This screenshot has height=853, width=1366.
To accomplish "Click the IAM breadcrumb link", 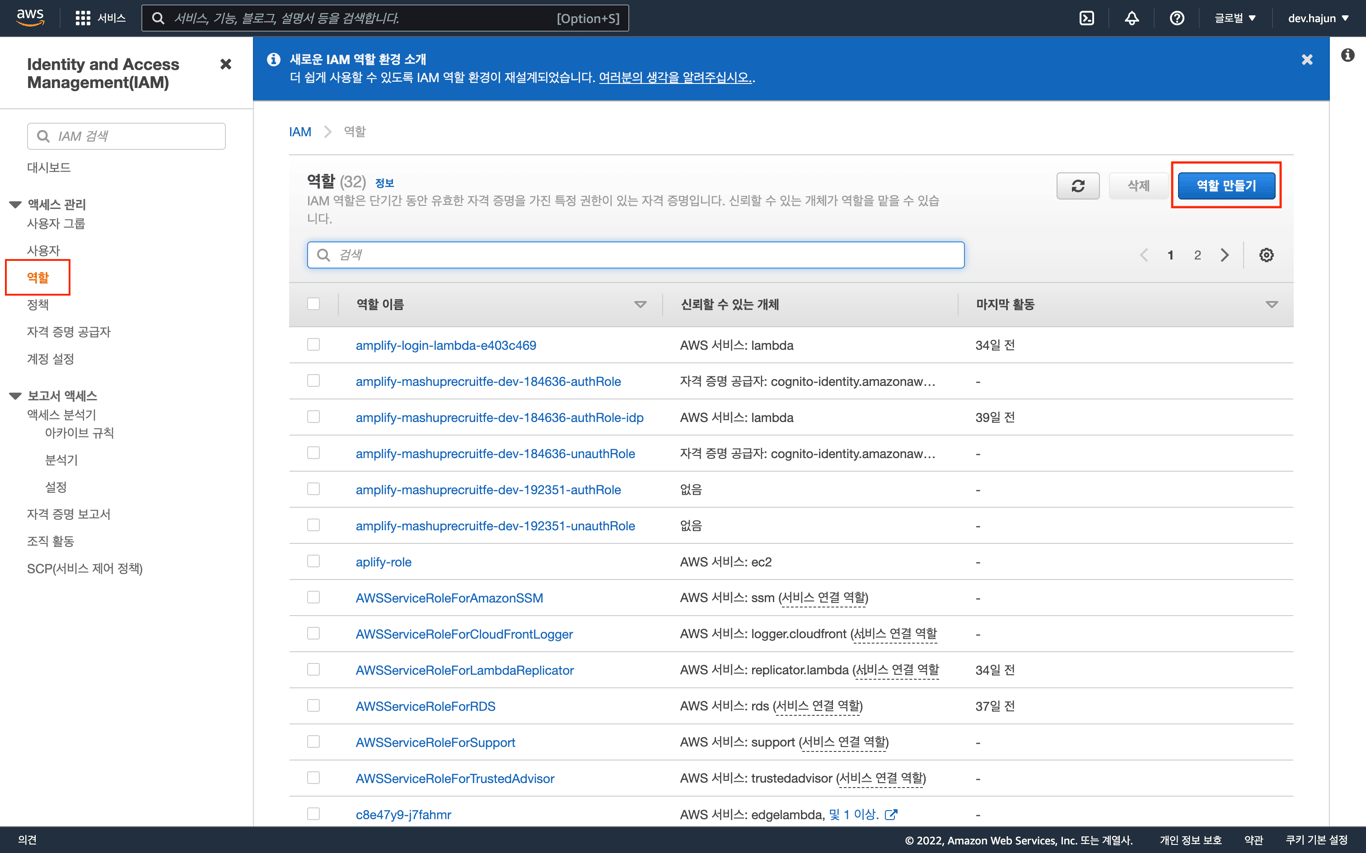I will click(x=300, y=132).
